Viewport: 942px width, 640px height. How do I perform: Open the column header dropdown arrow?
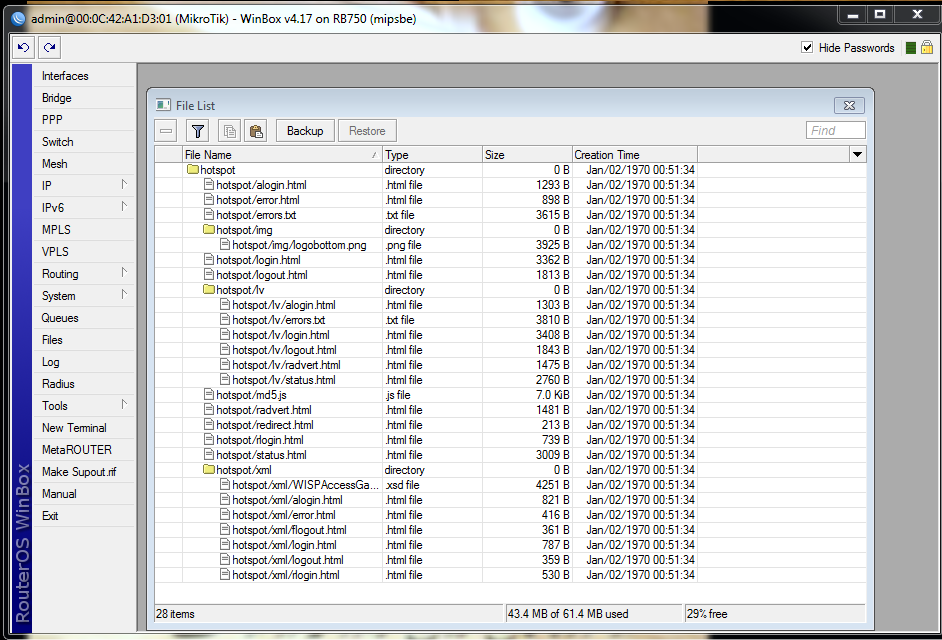858,154
